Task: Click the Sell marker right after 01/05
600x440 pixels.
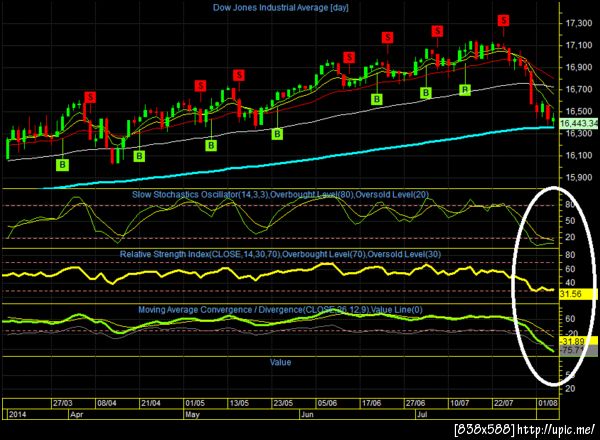Action: click(x=200, y=86)
